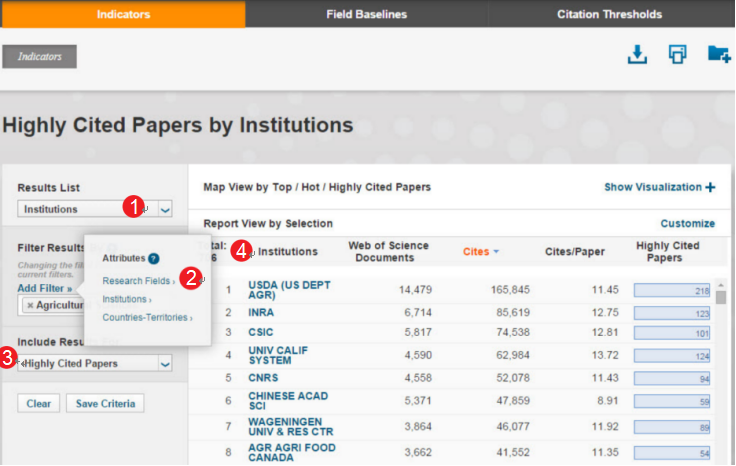Click the 94 bar for CNRS

tap(672, 378)
